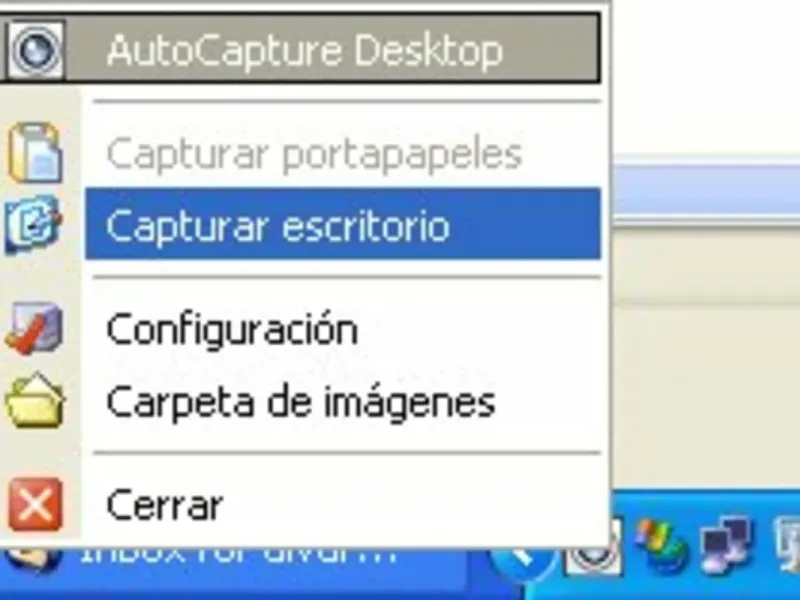The height and width of the screenshot is (600, 800).
Task: Click the Configuración red checkmark icon
Action: [34, 328]
